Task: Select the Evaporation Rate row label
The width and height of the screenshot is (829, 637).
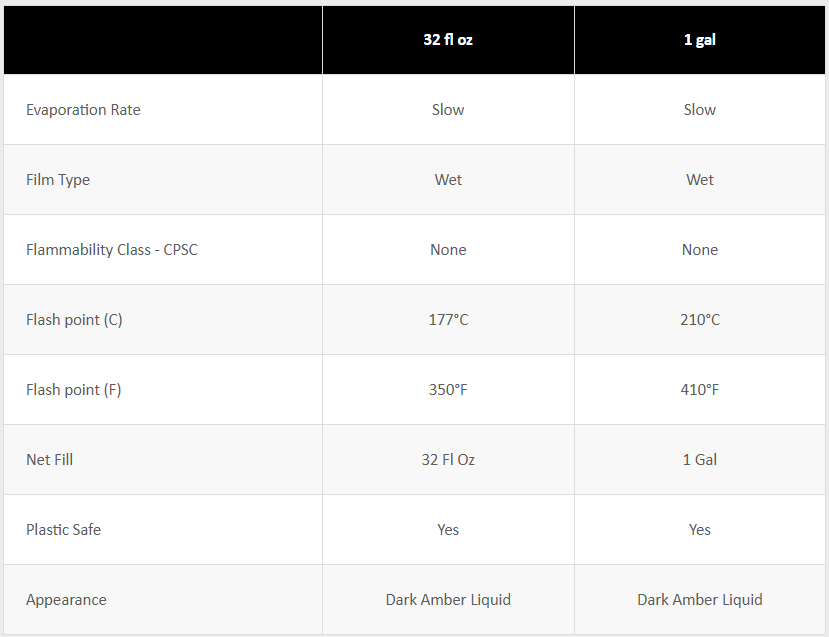Action: pyautogui.click(x=83, y=110)
